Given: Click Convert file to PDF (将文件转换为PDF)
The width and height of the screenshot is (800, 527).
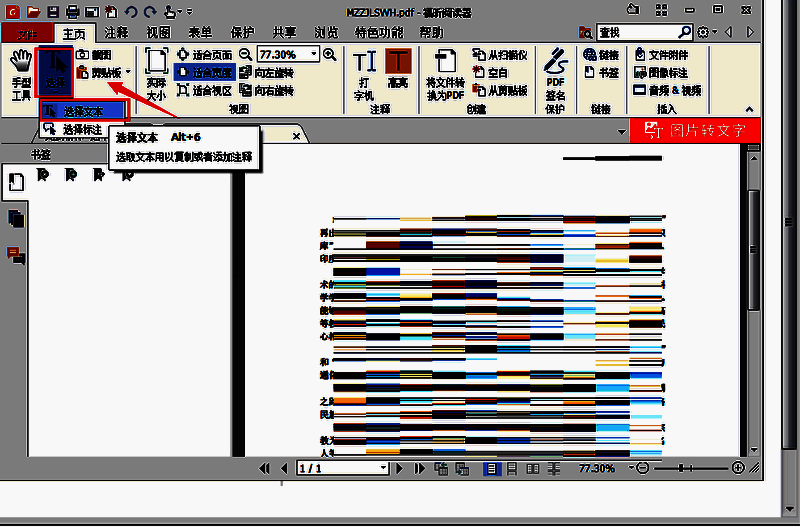Looking at the screenshot, I should [445, 75].
